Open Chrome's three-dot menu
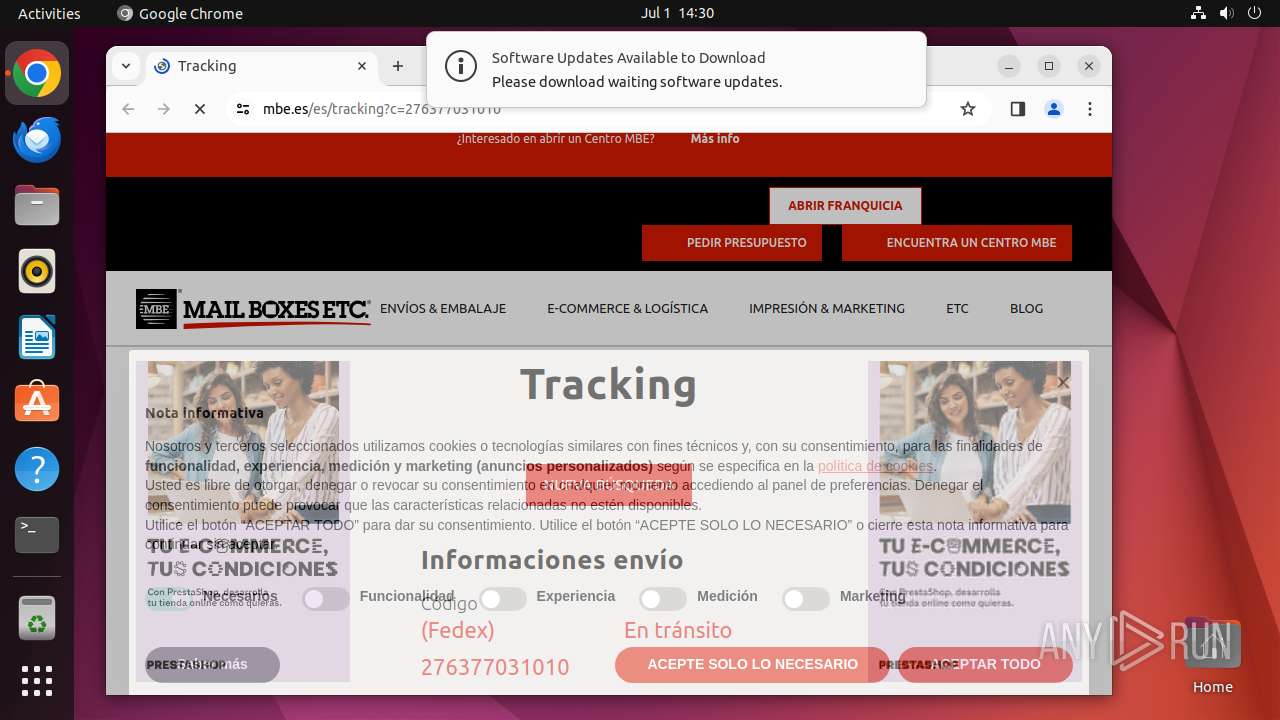 [x=1090, y=109]
